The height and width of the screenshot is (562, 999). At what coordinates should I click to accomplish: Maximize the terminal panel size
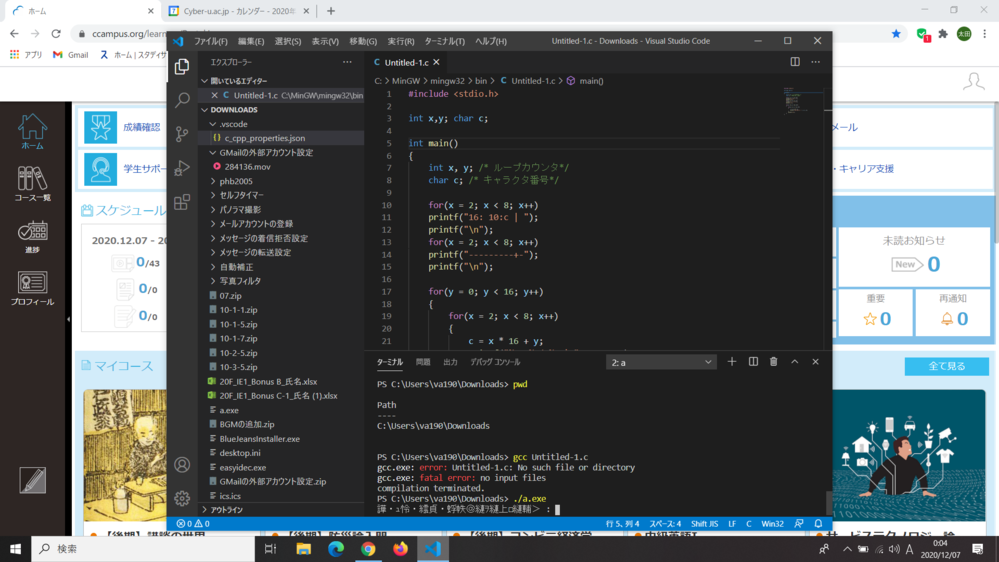(795, 362)
